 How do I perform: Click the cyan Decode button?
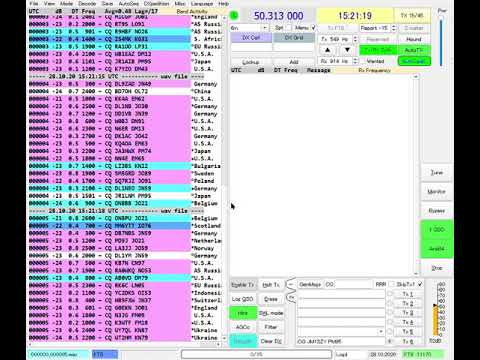tap(243, 341)
